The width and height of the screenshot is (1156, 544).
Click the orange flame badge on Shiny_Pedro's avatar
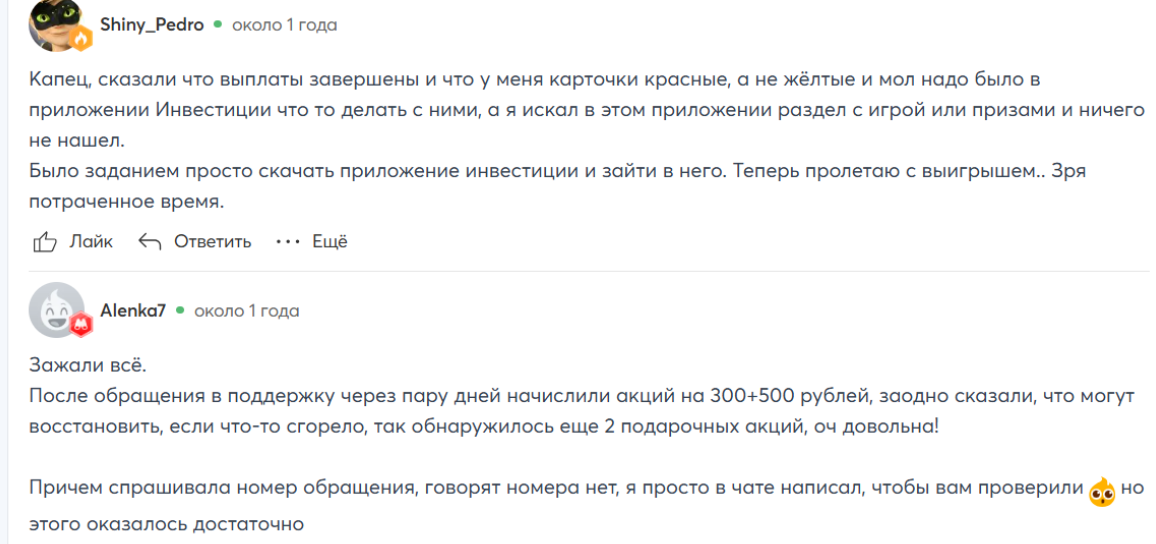coord(80,39)
